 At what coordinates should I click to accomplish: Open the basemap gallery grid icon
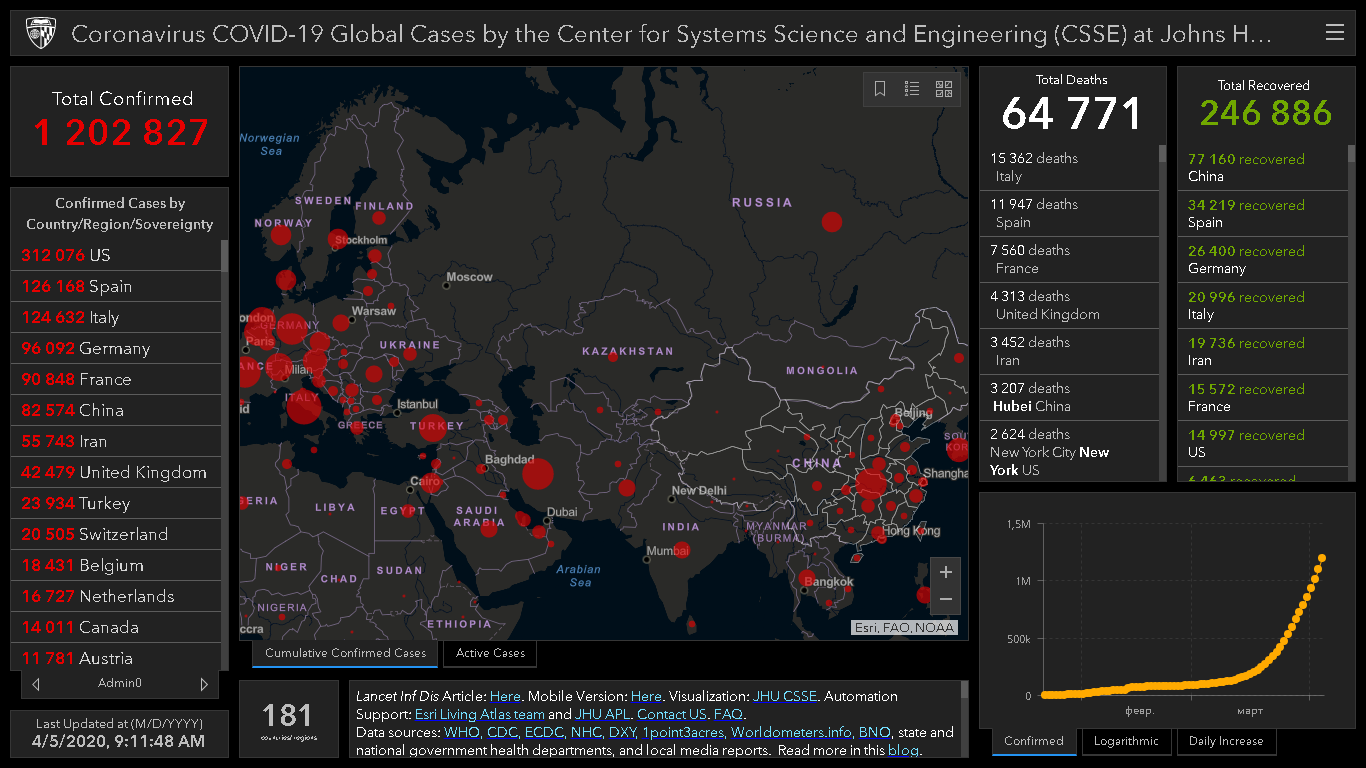pos(944,89)
